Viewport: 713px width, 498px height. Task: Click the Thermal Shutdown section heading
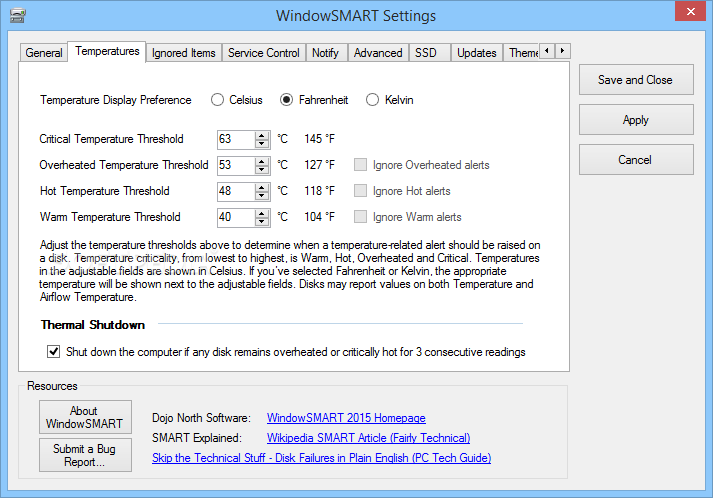[x=93, y=325]
